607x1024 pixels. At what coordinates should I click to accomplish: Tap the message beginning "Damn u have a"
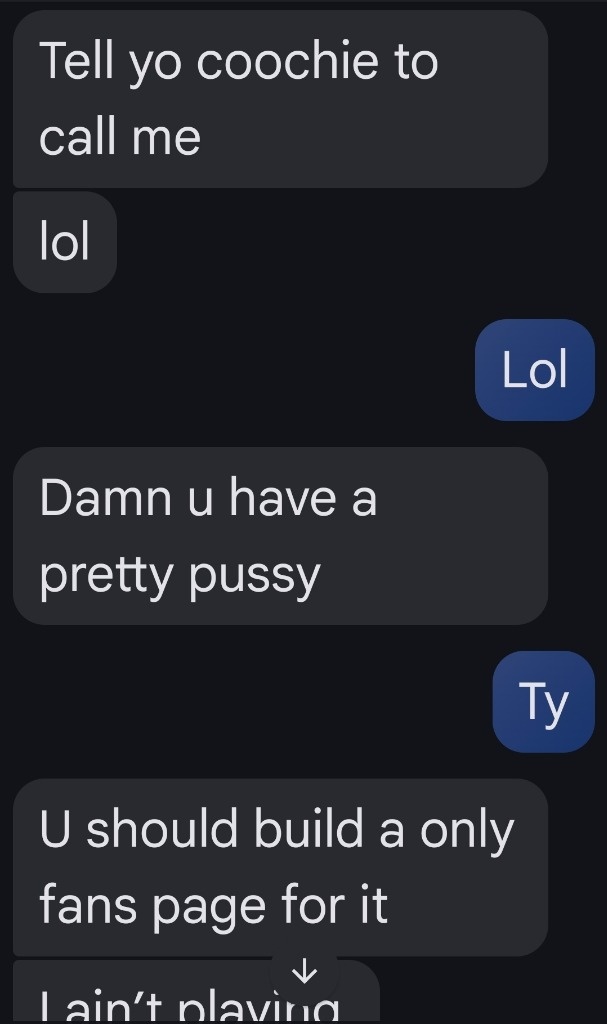(280, 536)
